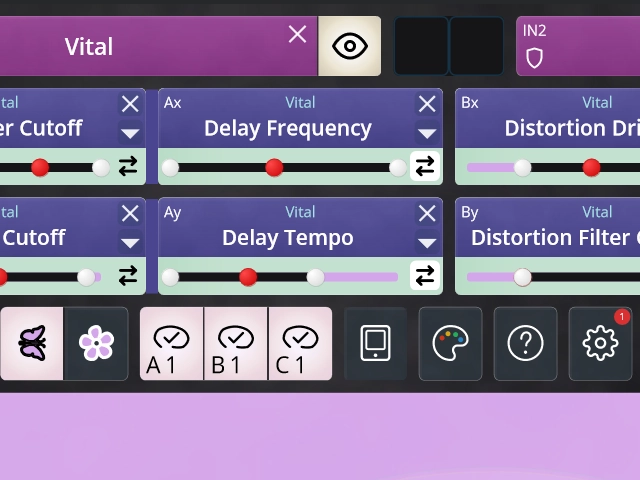Expand the Delay Frequency dropdown arrow
The height and width of the screenshot is (480, 640).
pos(427,133)
